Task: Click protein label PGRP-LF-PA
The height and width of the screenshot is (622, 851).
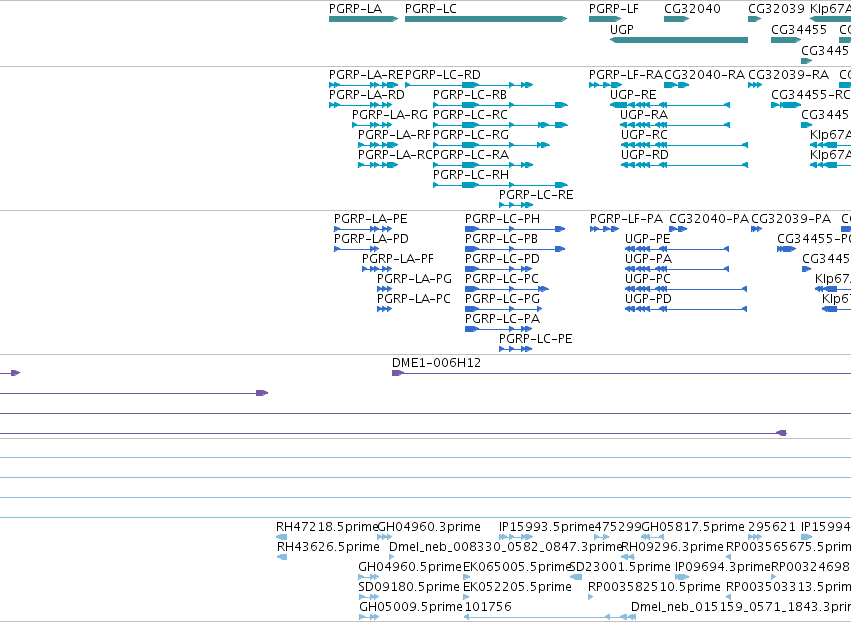Action: click(x=626, y=219)
